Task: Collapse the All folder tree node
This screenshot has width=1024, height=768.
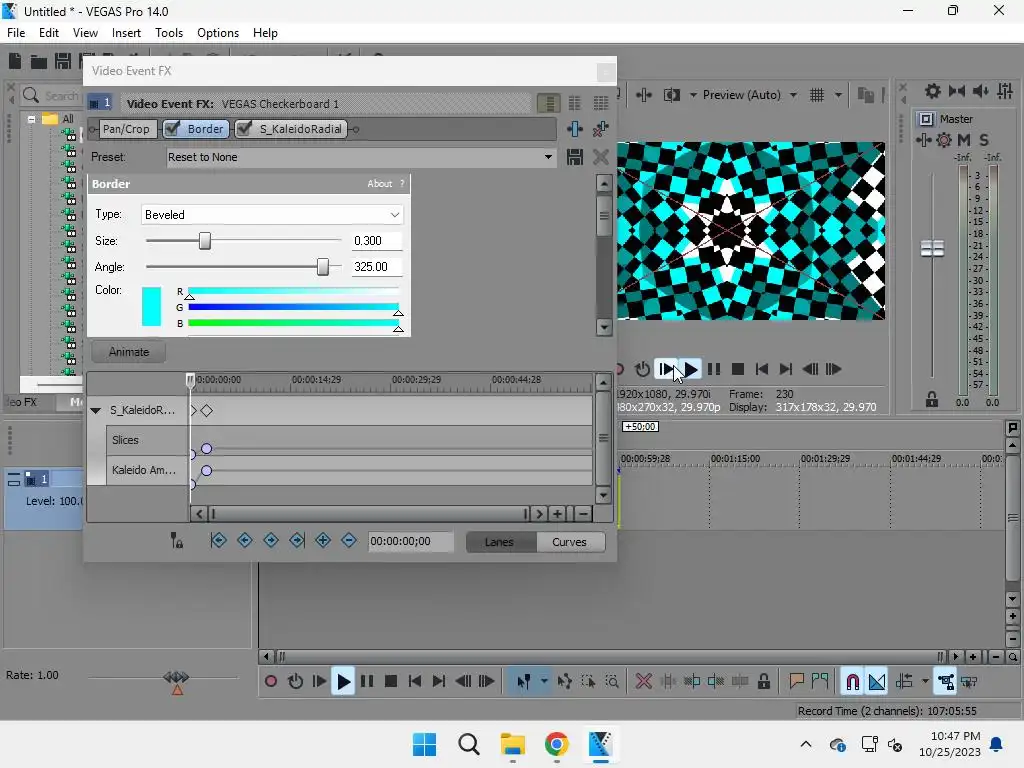Action: tap(31, 119)
